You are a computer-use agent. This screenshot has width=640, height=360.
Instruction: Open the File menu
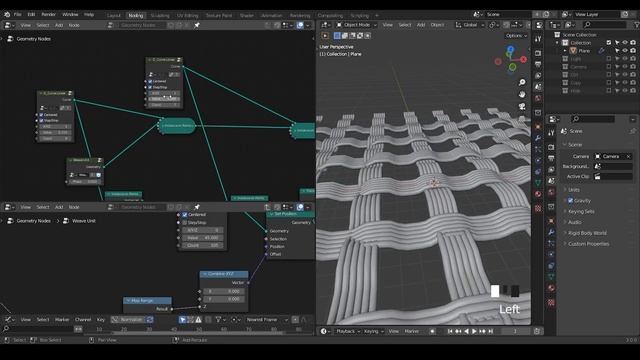18,14
